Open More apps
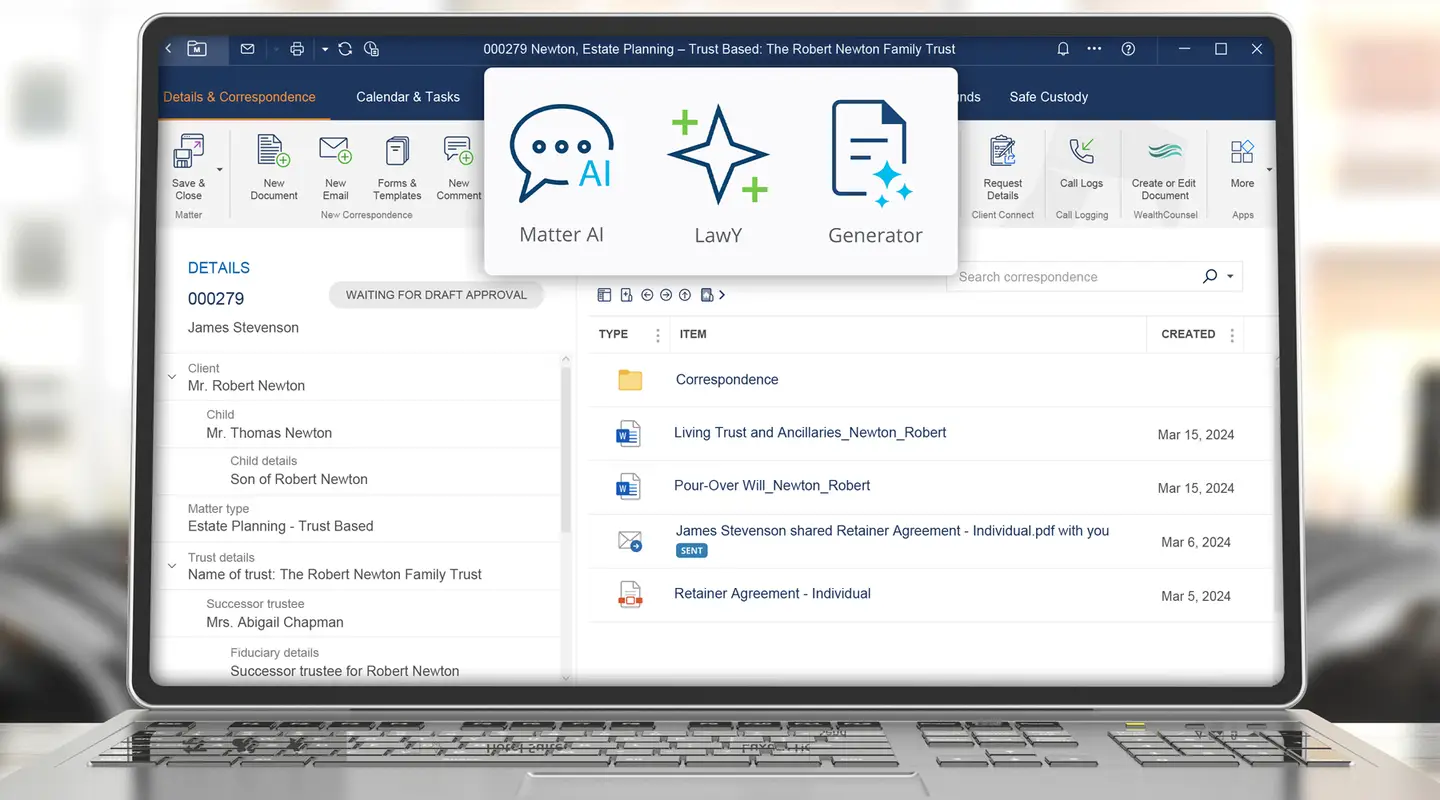1440x800 pixels. point(1242,162)
